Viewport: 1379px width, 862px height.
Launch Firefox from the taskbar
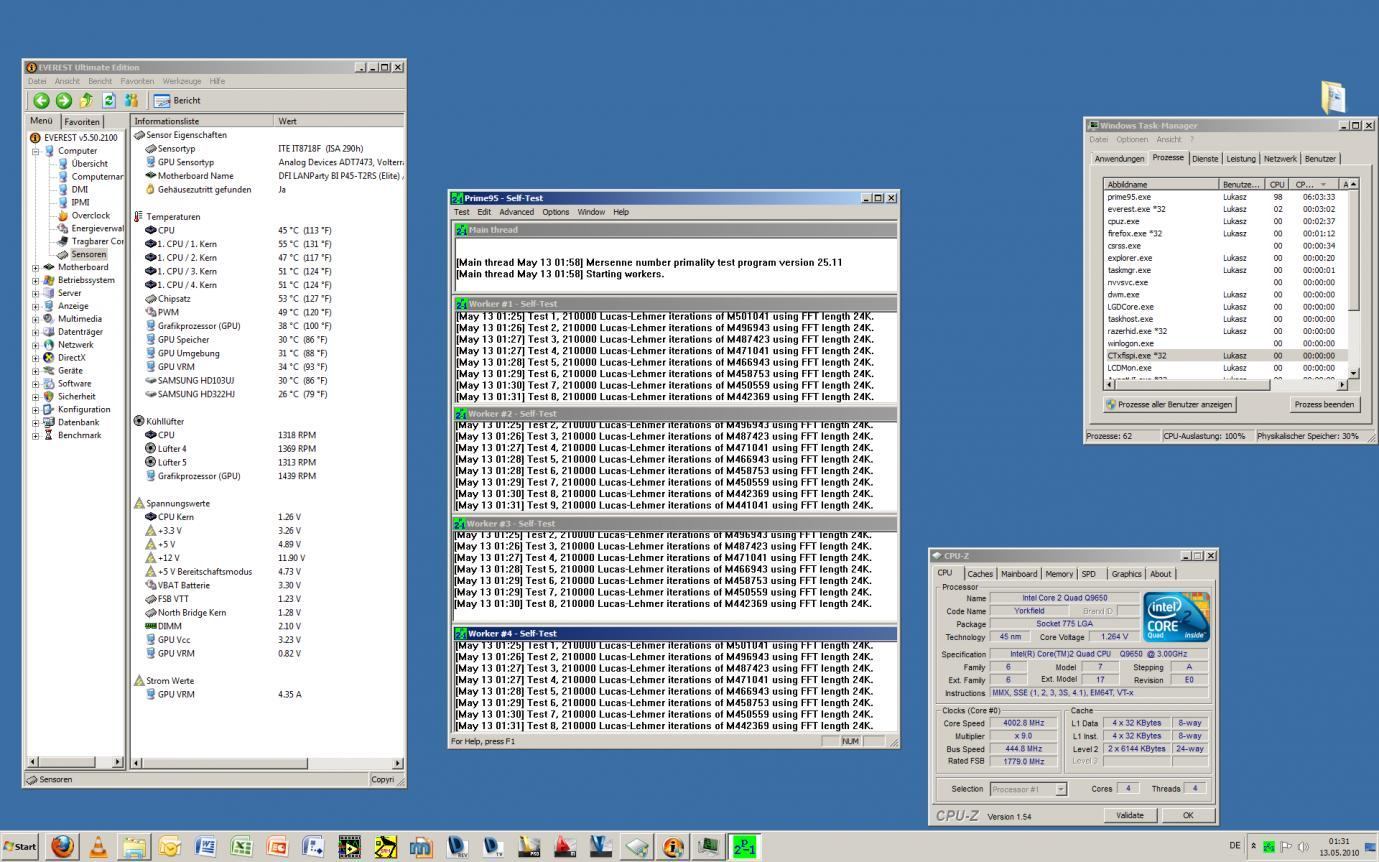62,846
